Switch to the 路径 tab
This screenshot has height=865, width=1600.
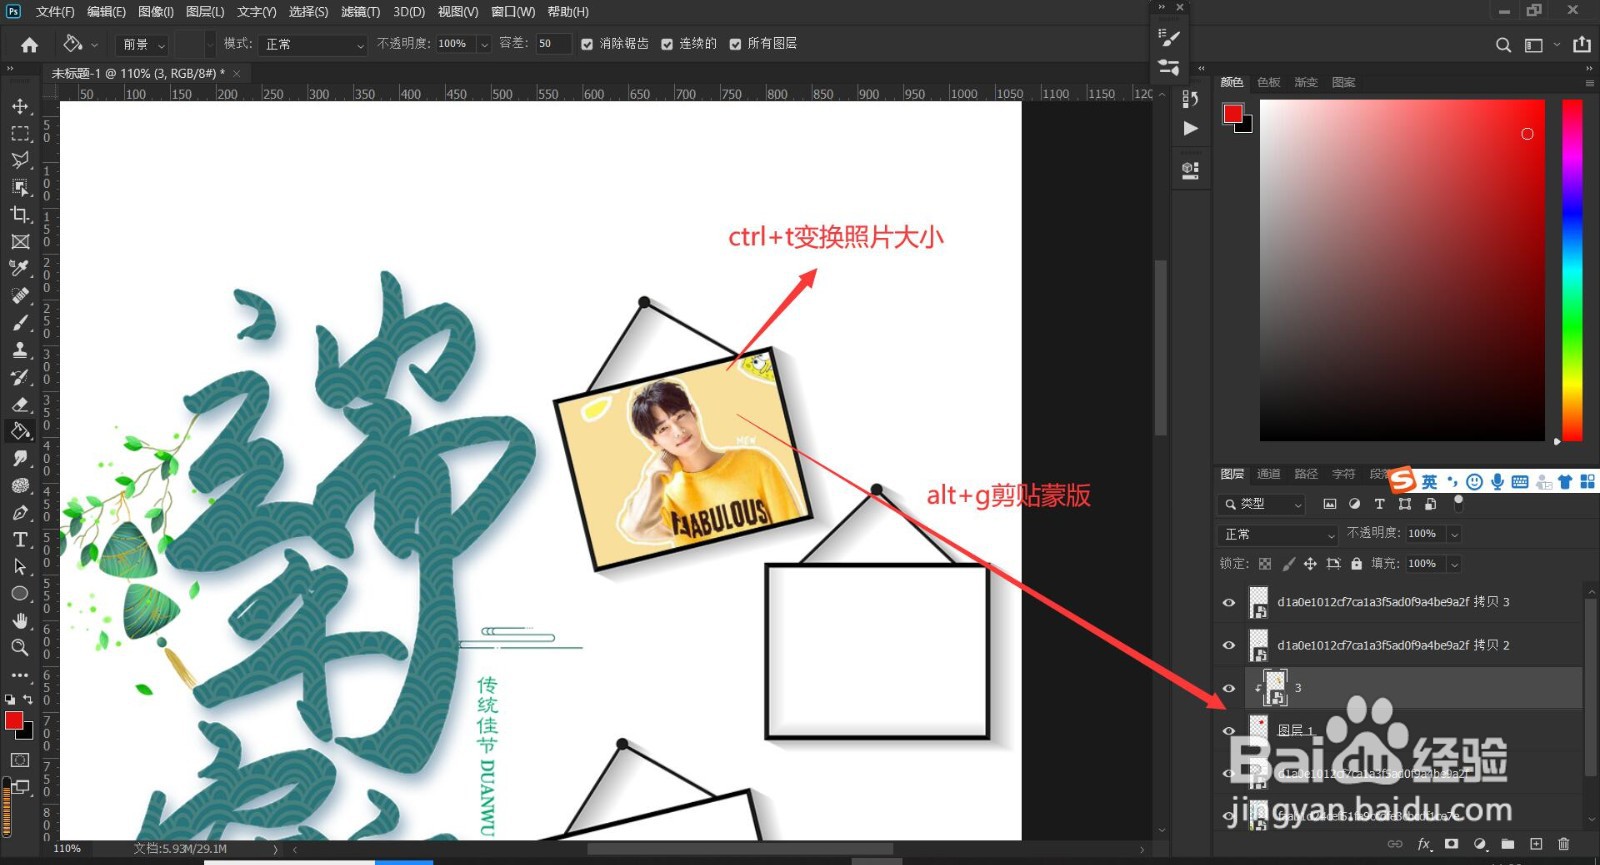1306,474
